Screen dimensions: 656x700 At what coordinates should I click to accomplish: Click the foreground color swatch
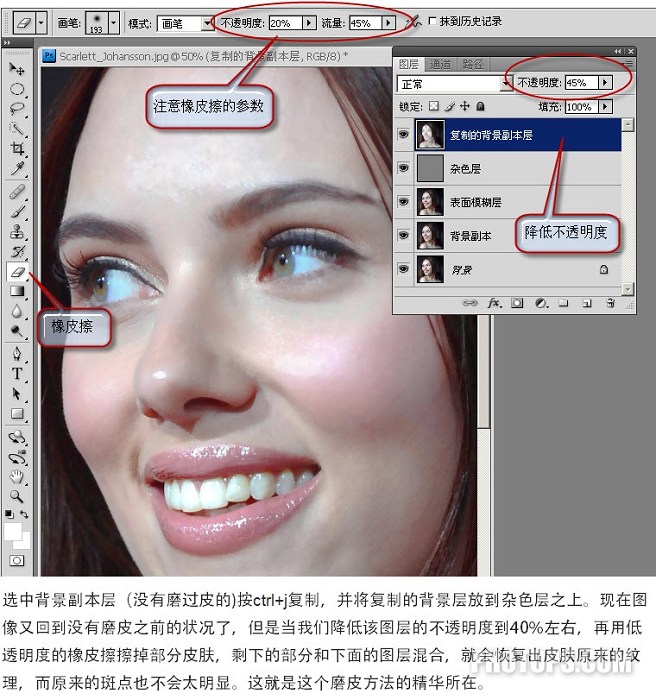click(x=13, y=531)
